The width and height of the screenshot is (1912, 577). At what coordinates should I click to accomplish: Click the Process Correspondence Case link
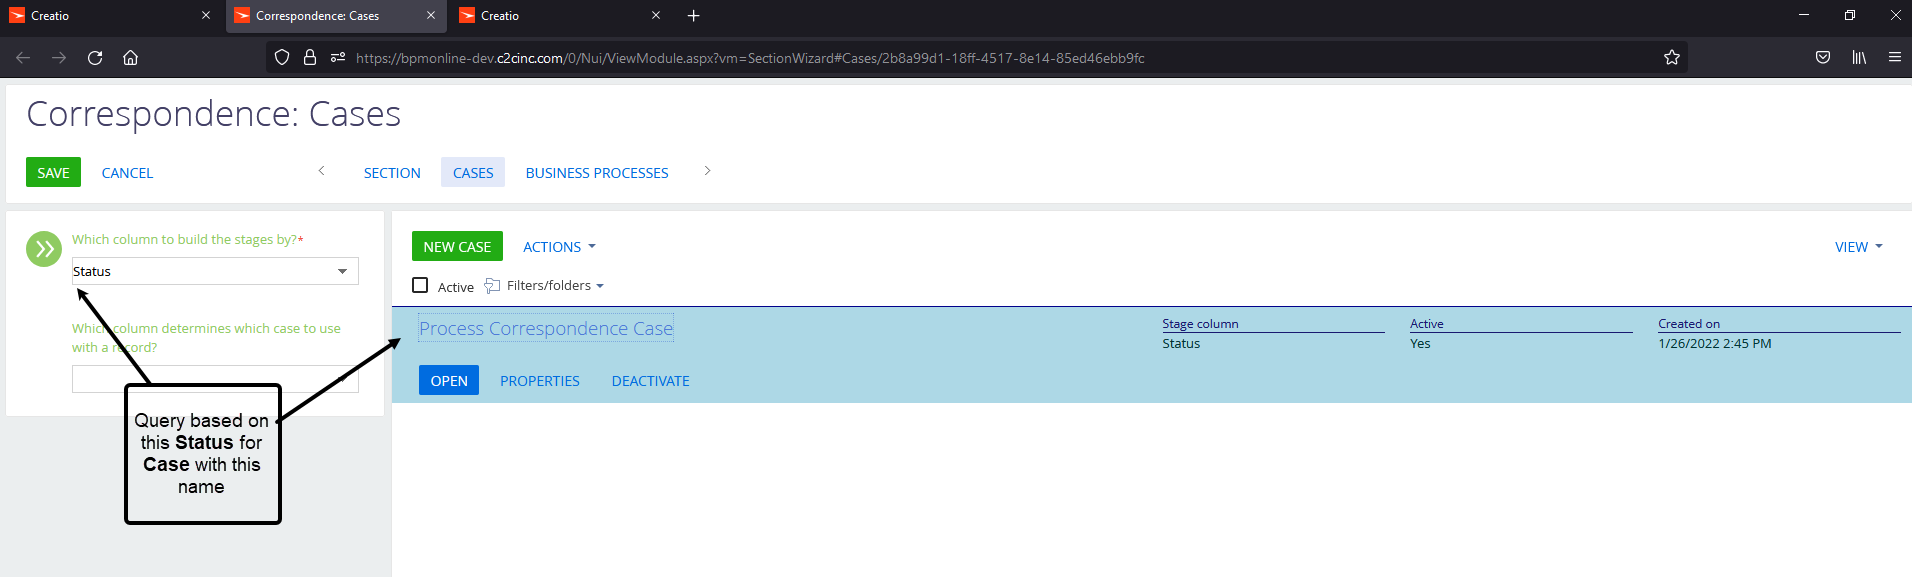pos(546,329)
